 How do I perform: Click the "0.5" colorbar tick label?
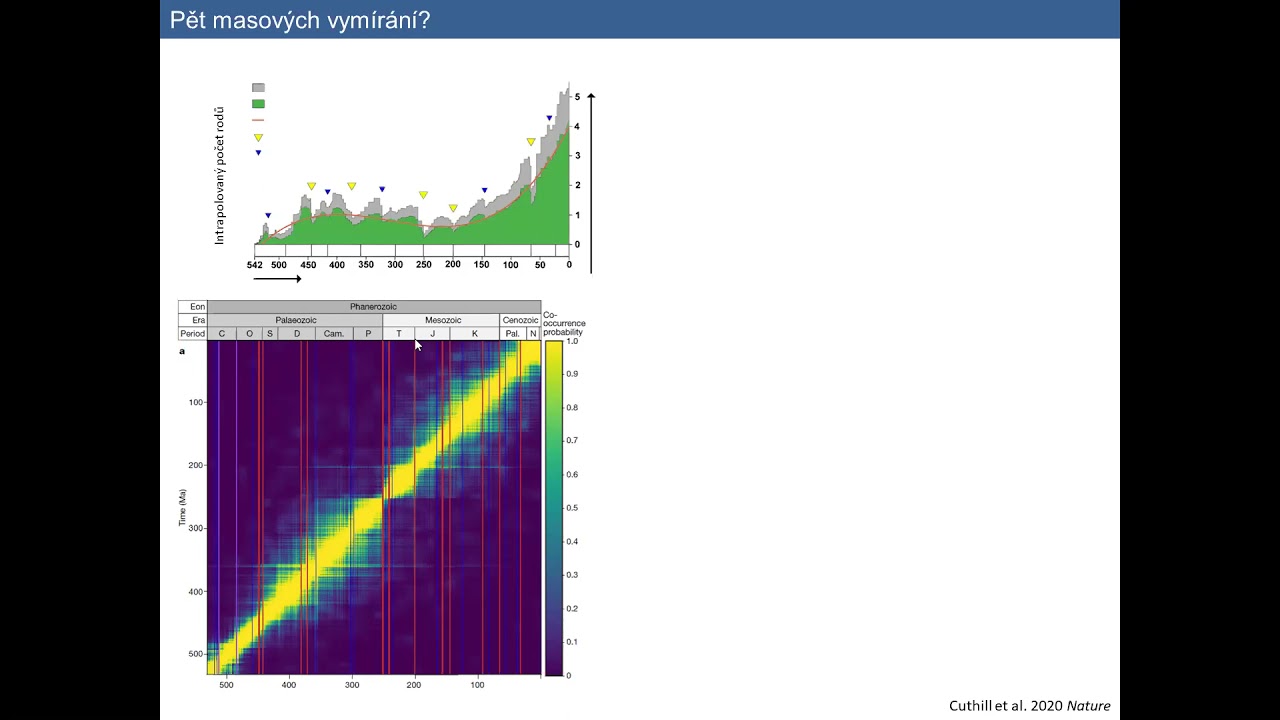tap(572, 508)
